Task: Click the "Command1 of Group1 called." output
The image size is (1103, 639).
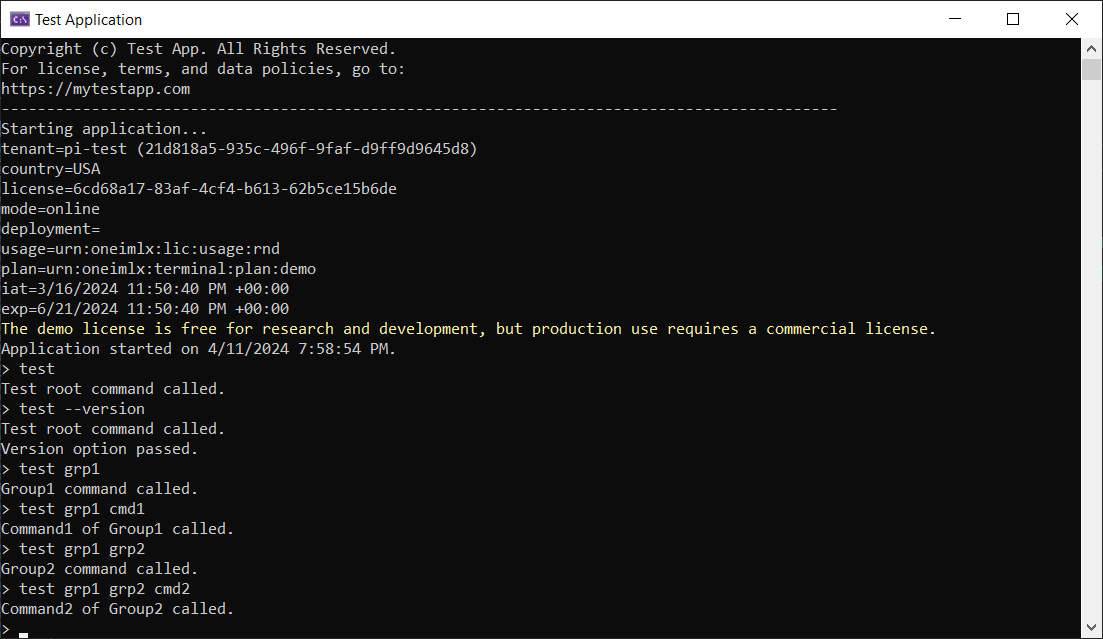Action: point(117,529)
